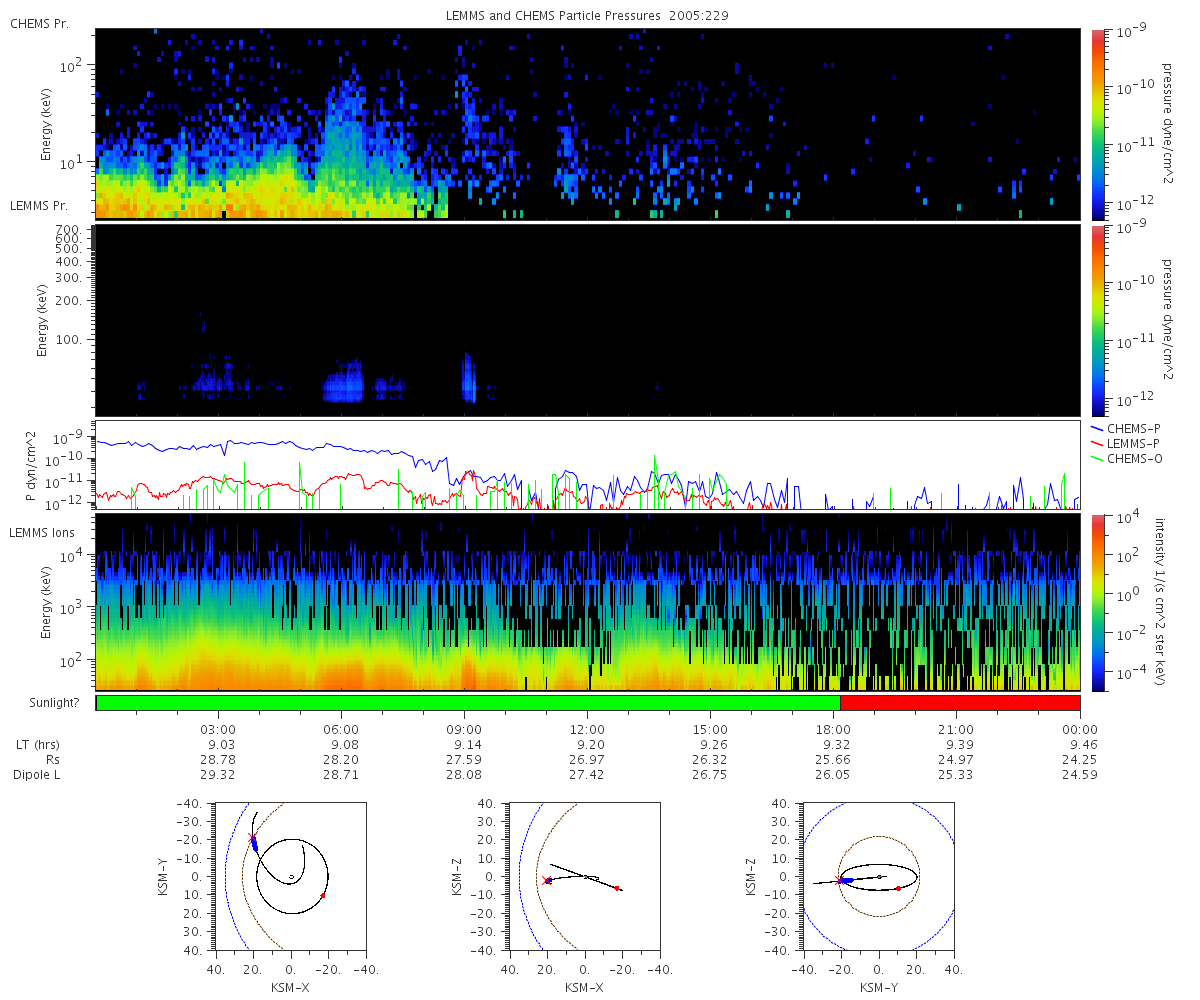1200x1000 pixels.
Task: Click the Dipole L value "26.05"
Action: coord(834,775)
